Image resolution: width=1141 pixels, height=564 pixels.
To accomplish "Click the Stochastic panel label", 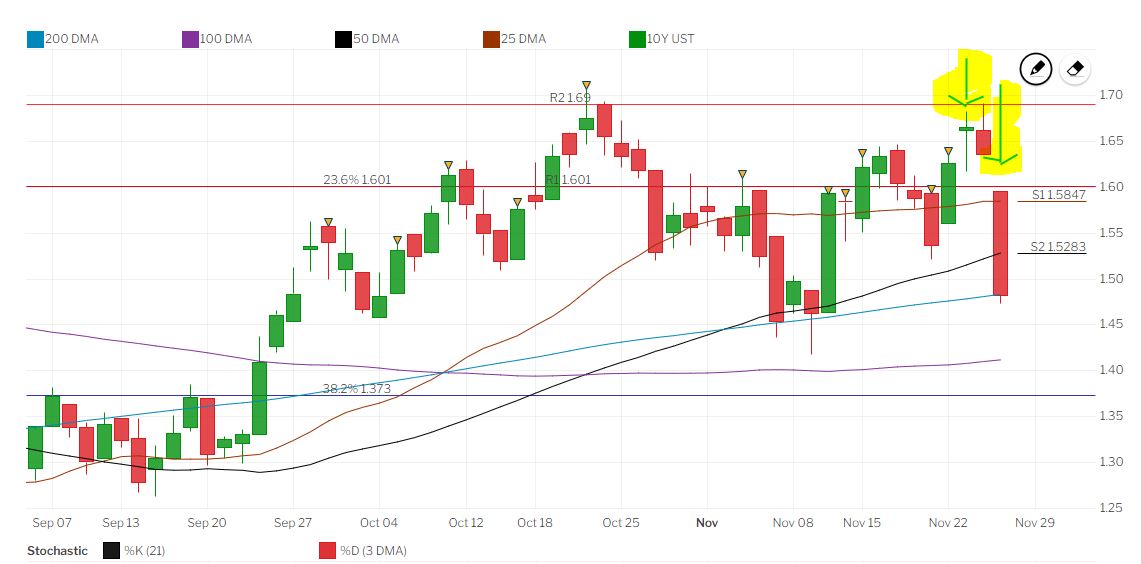I will [x=57, y=551].
